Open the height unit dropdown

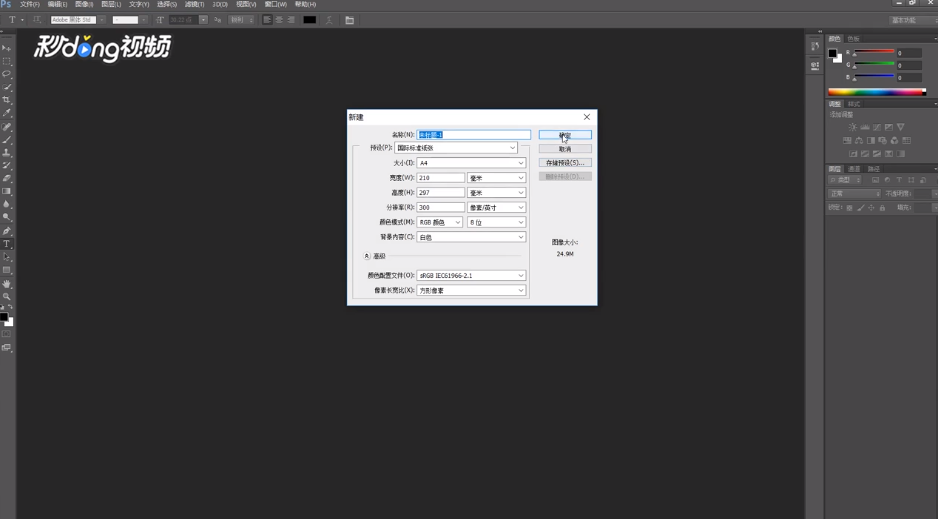click(x=497, y=193)
